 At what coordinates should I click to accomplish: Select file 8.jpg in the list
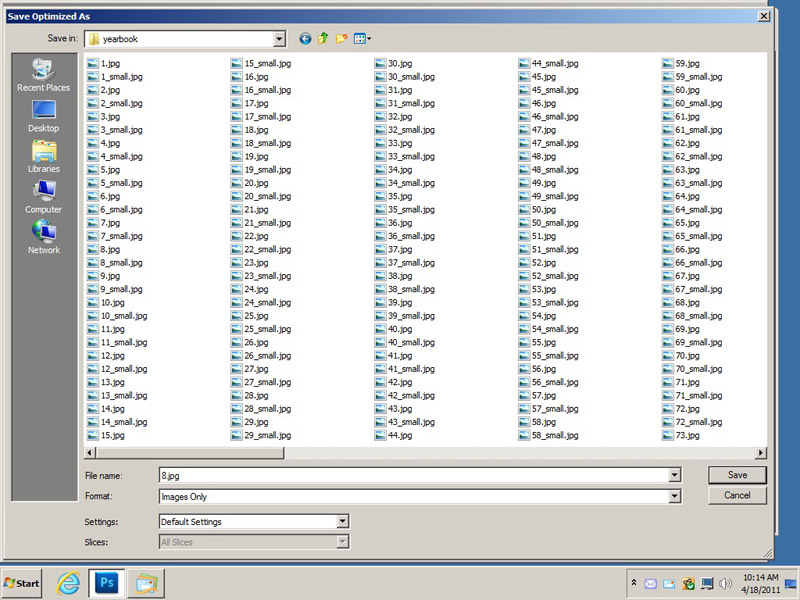(104, 249)
